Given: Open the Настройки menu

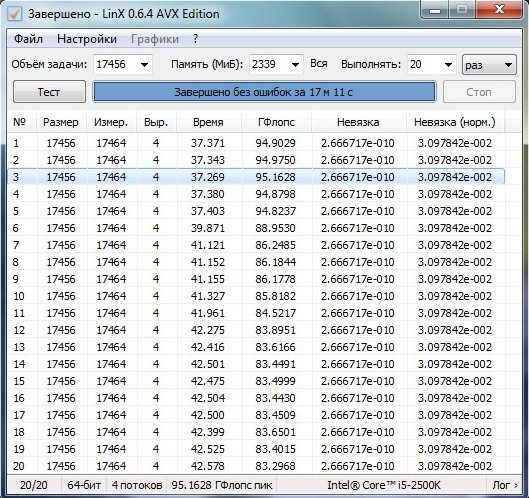Looking at the screenshot, I should (87, 39).
